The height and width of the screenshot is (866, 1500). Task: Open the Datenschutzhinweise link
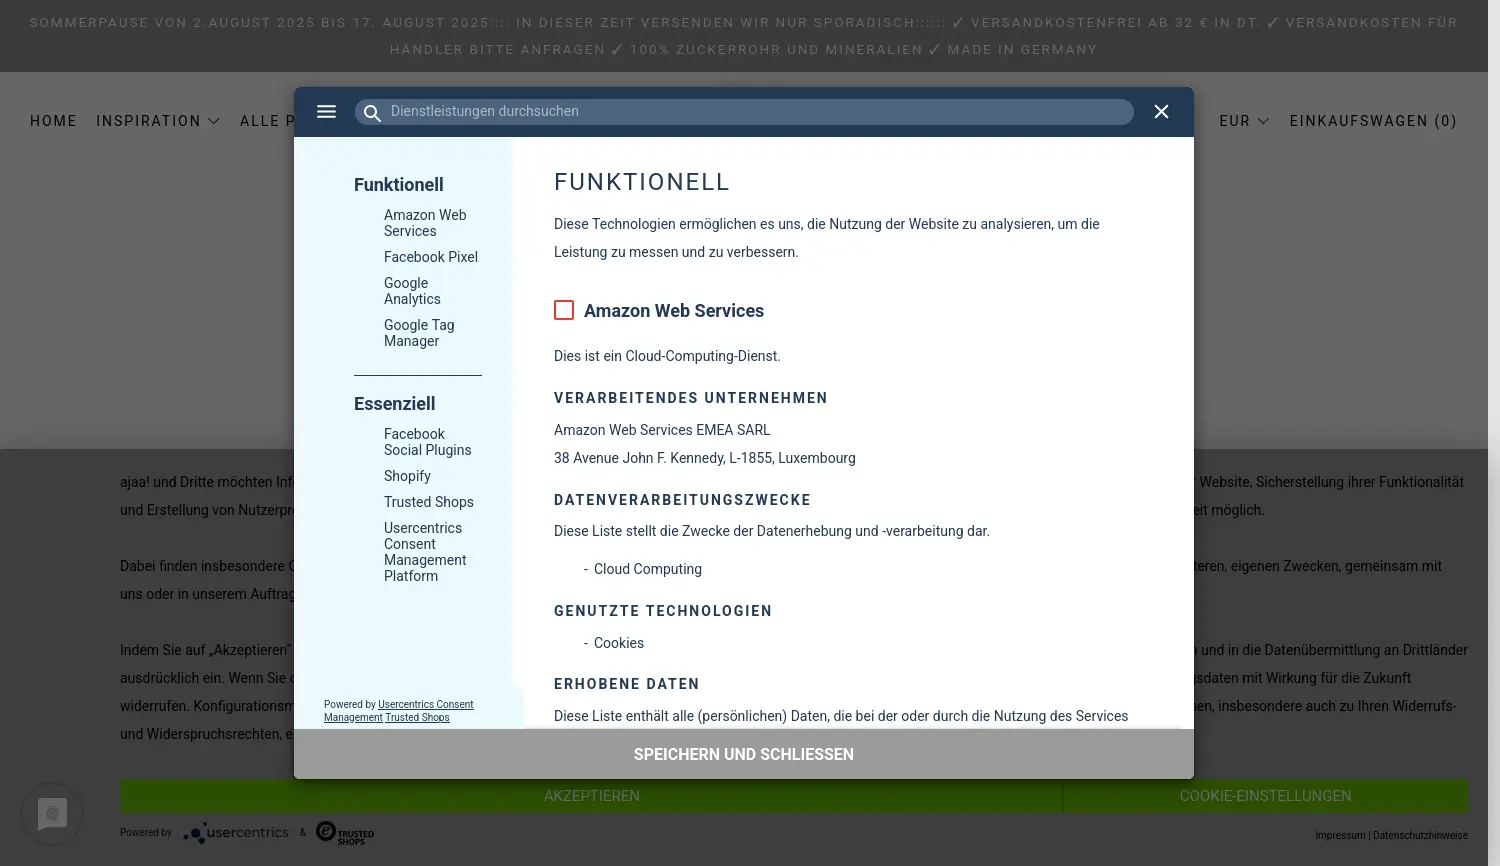tap(1420, 836)
